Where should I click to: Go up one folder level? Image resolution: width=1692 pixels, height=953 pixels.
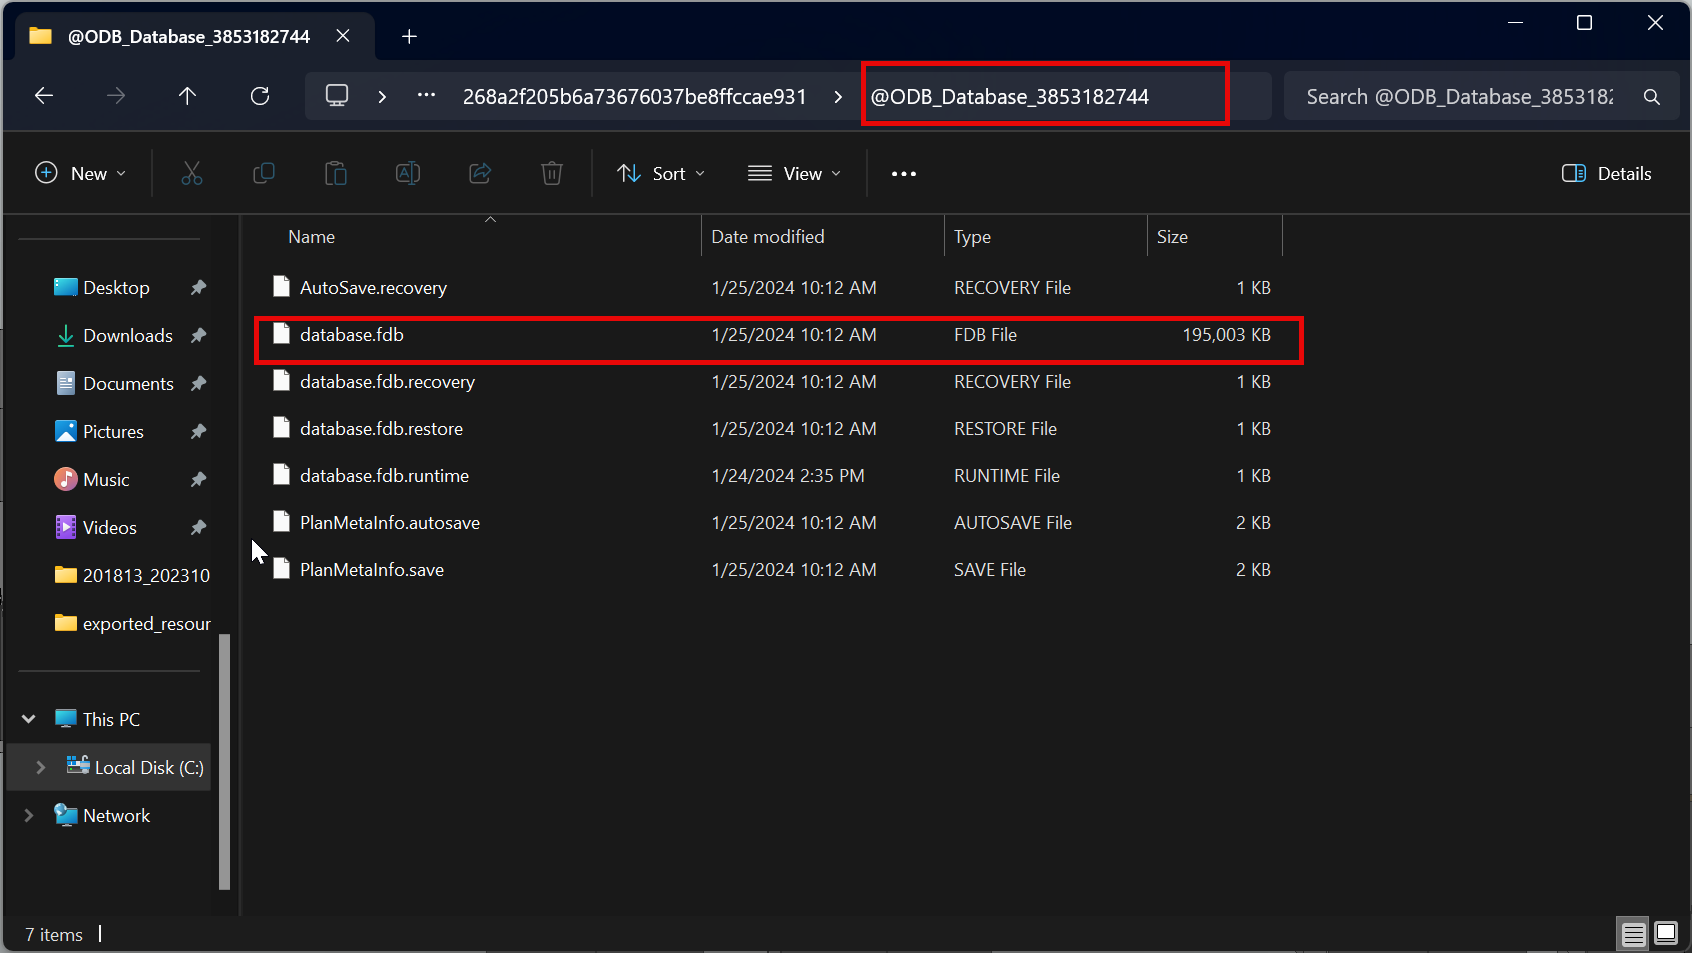(x=187, y=96)
